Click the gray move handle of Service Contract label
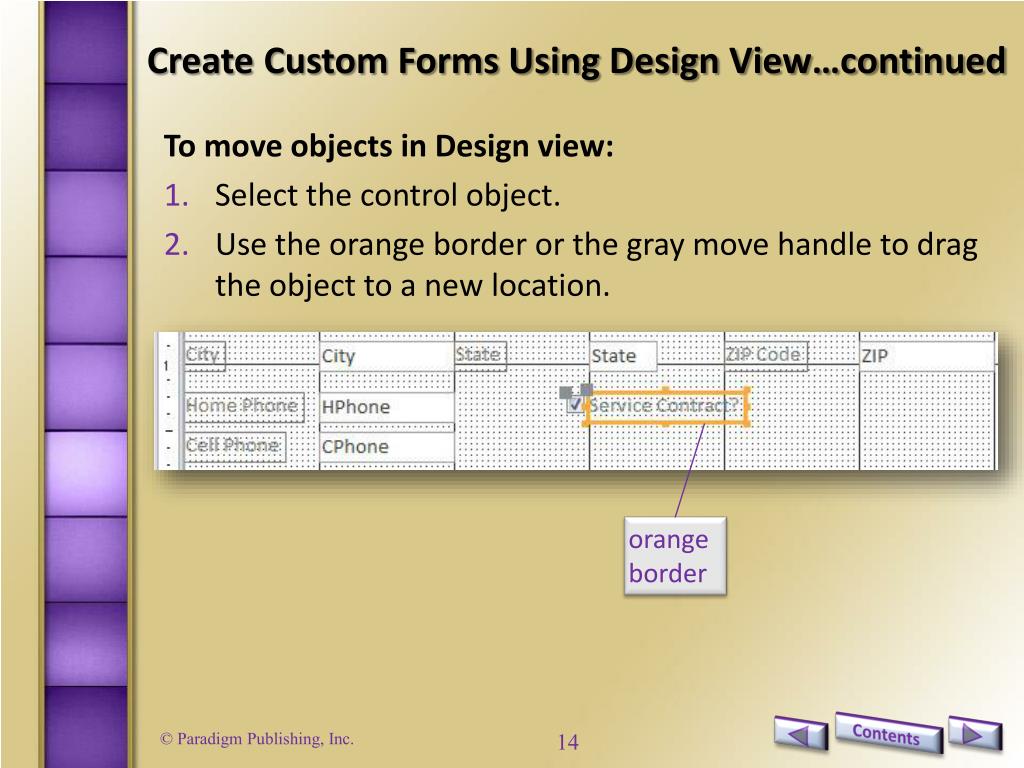The width and height of the screenshot is (1024, 768). 586,389
